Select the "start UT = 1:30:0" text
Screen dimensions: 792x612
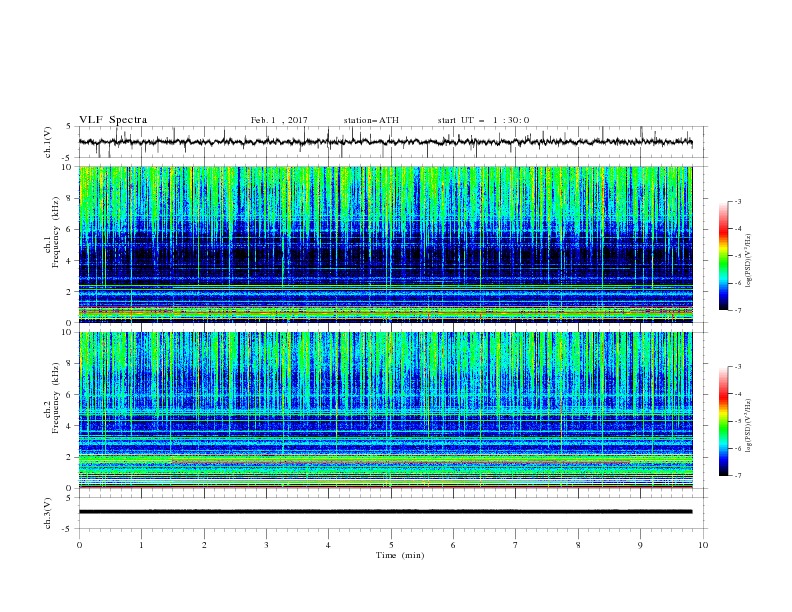(x=483, y=120)
